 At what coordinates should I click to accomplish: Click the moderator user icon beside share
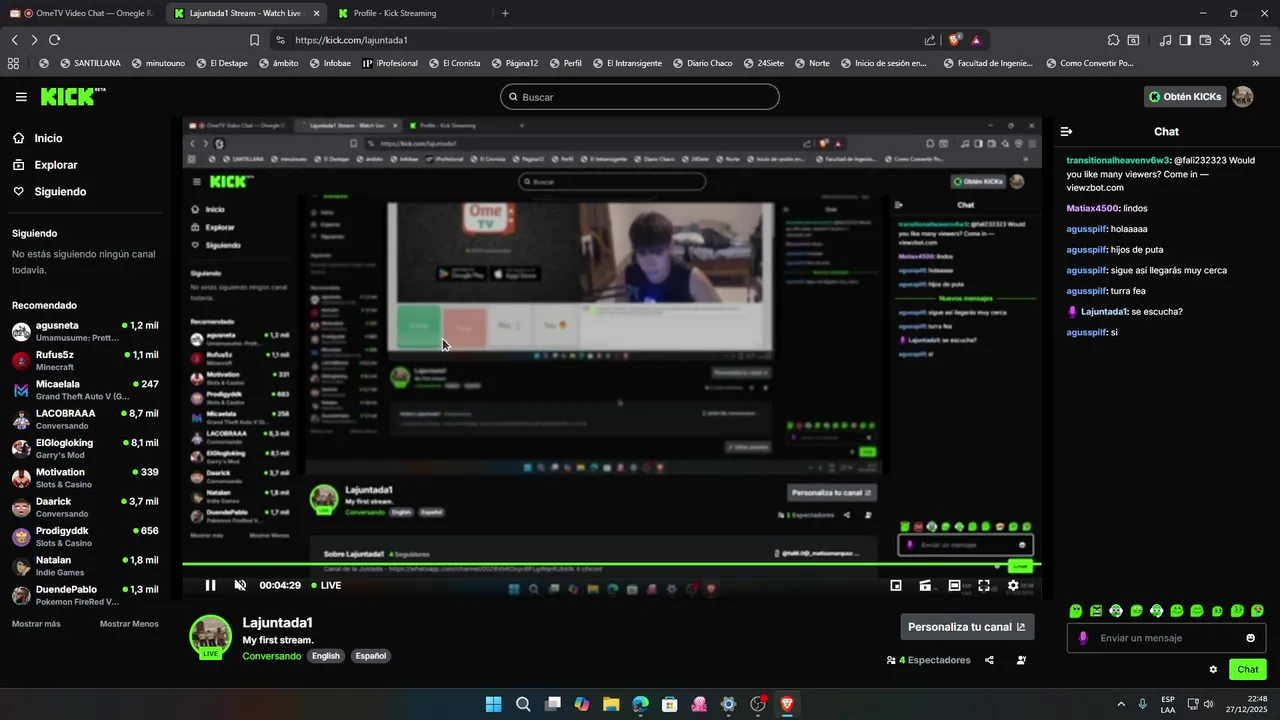click(1021, 660)
